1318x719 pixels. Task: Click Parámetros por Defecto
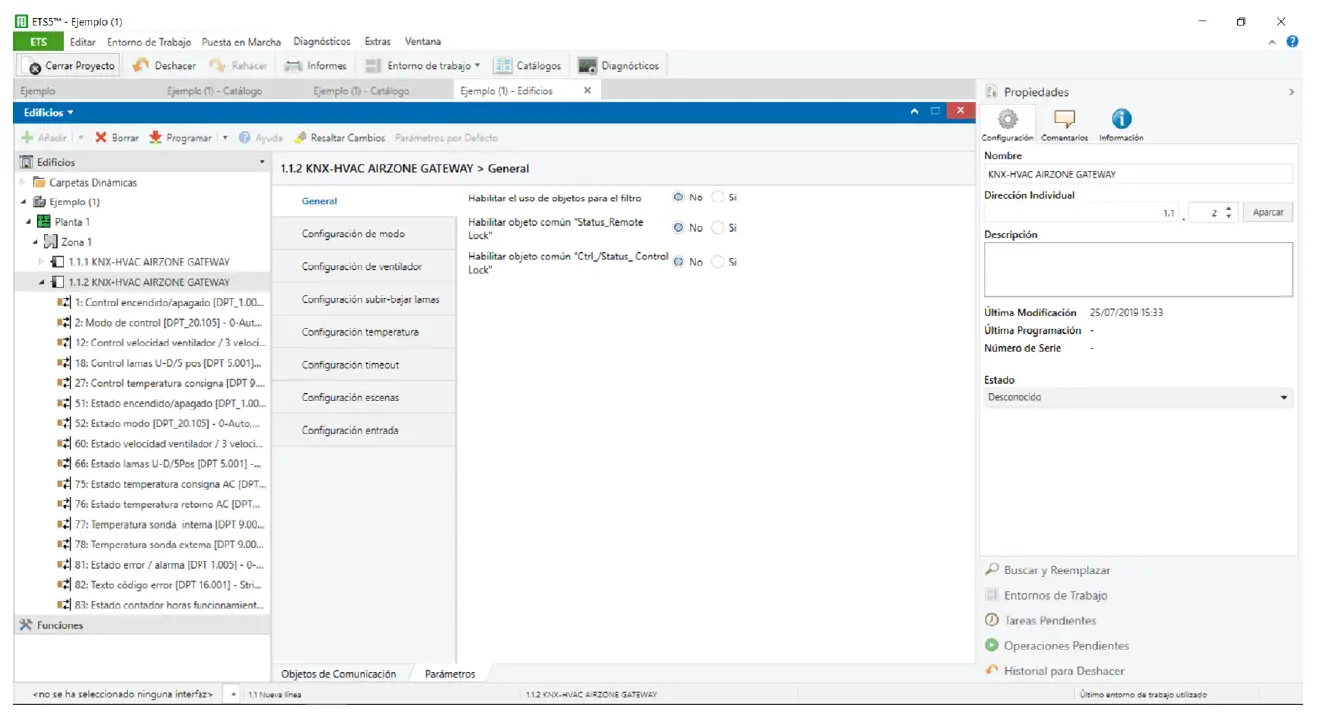coord(446,138)
